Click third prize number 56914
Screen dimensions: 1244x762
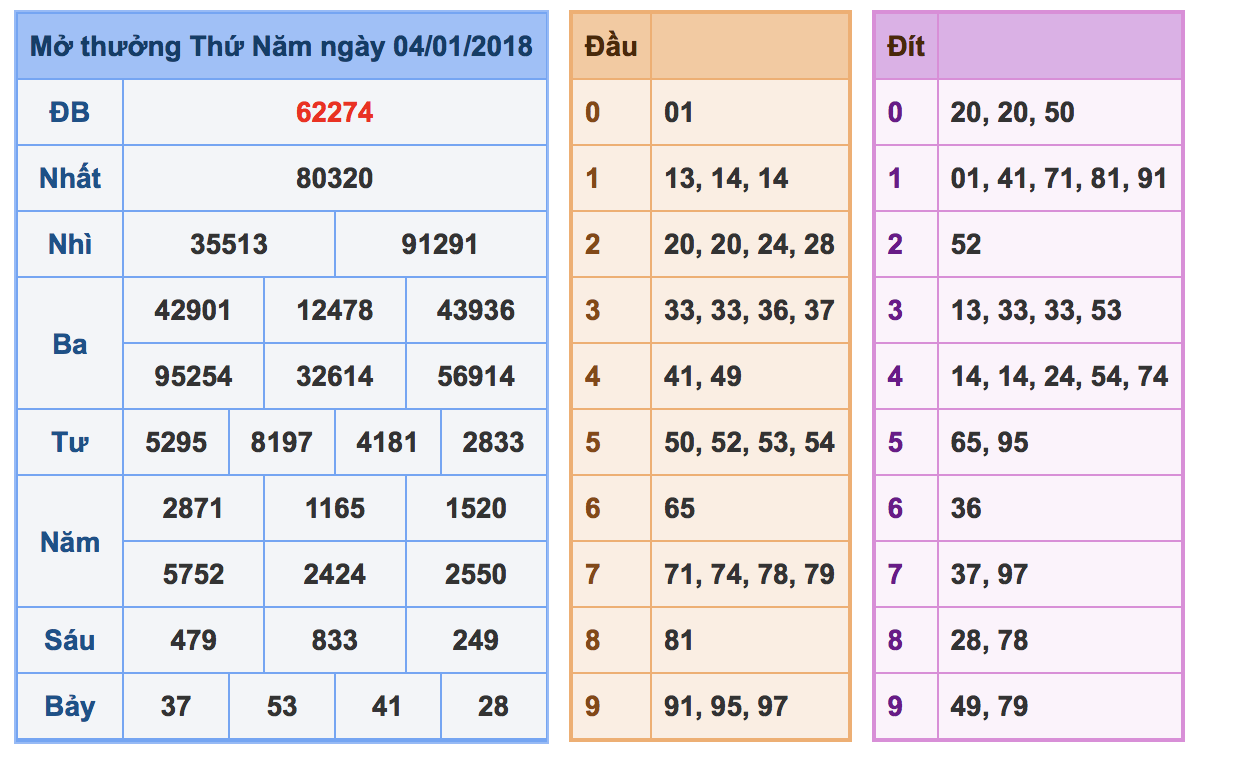click(x=476, y=376)
